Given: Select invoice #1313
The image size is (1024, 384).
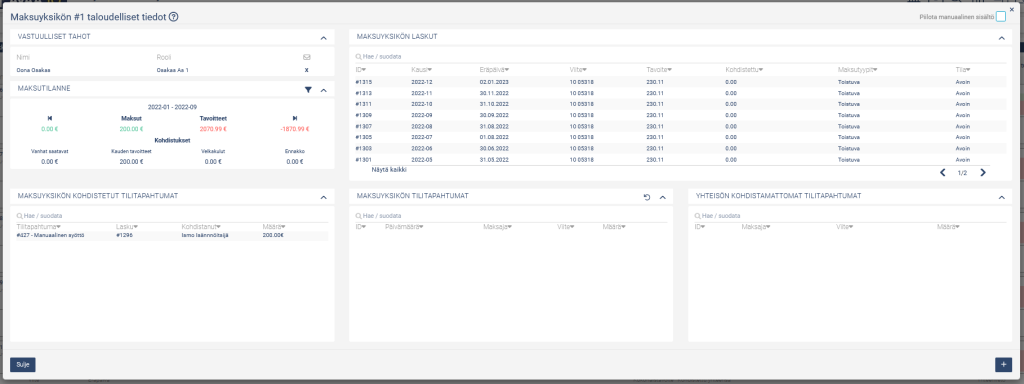Looking at the screenshot, I should [680, 93].
